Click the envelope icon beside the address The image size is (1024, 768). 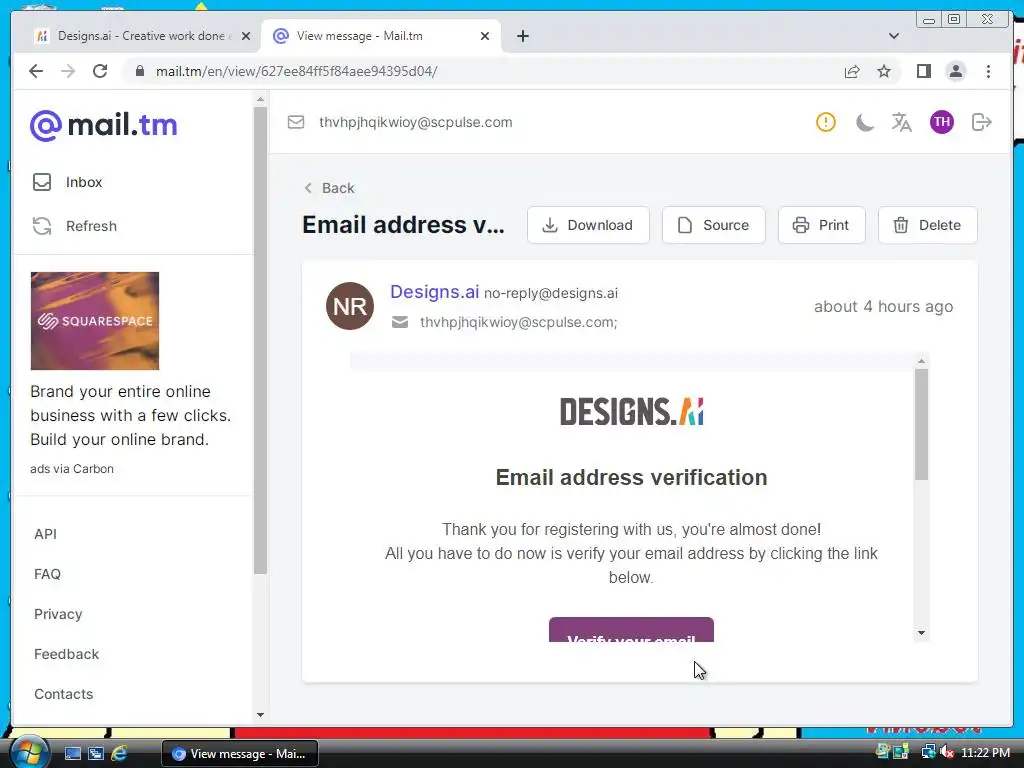296,122
